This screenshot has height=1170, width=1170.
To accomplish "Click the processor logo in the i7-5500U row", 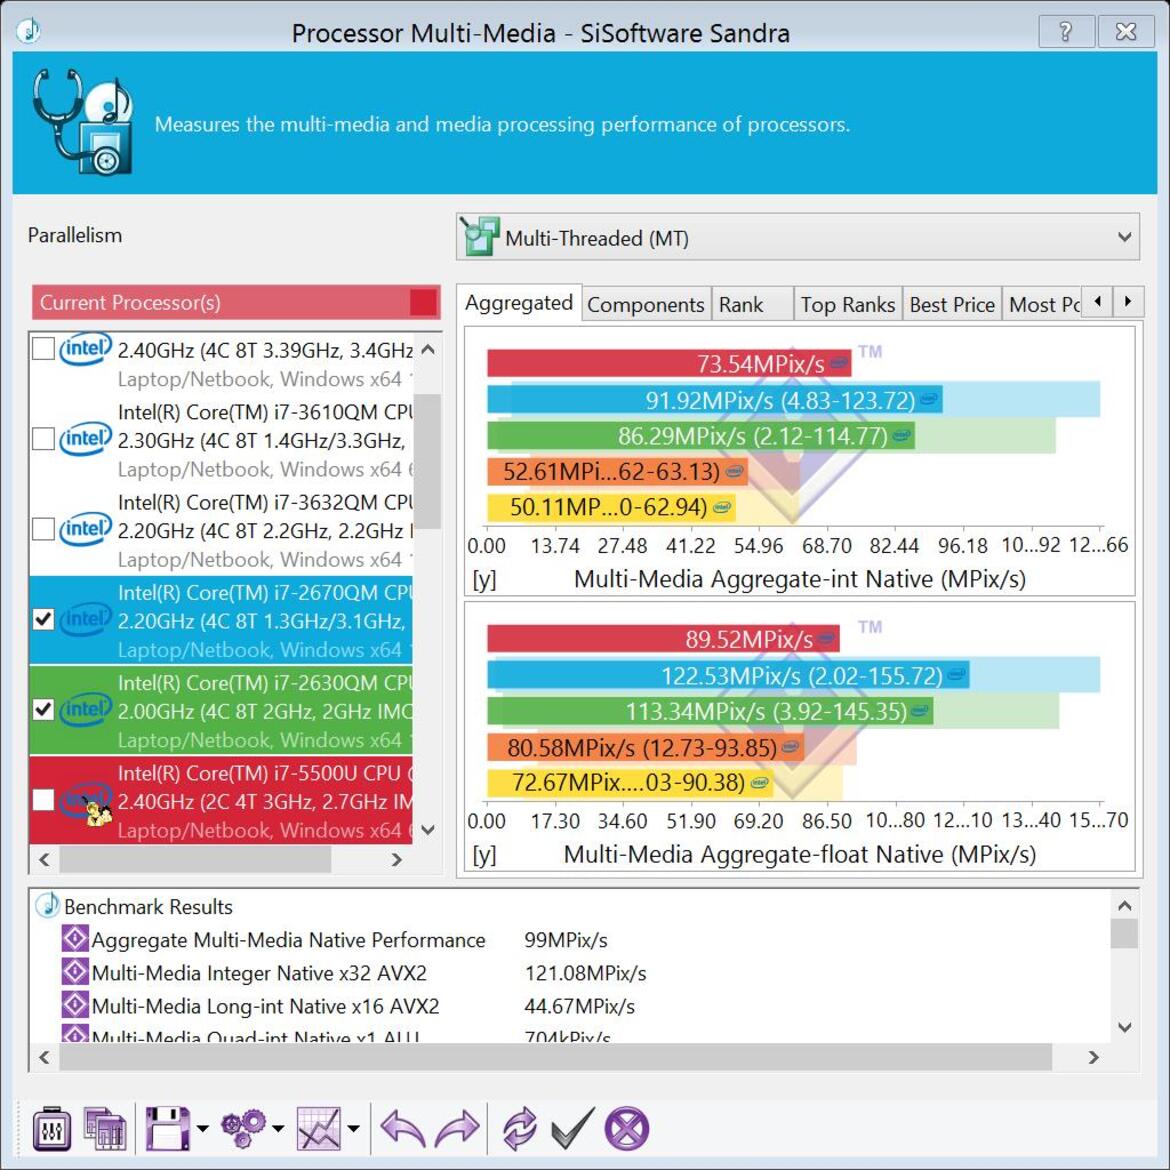I will coord(87,804).
